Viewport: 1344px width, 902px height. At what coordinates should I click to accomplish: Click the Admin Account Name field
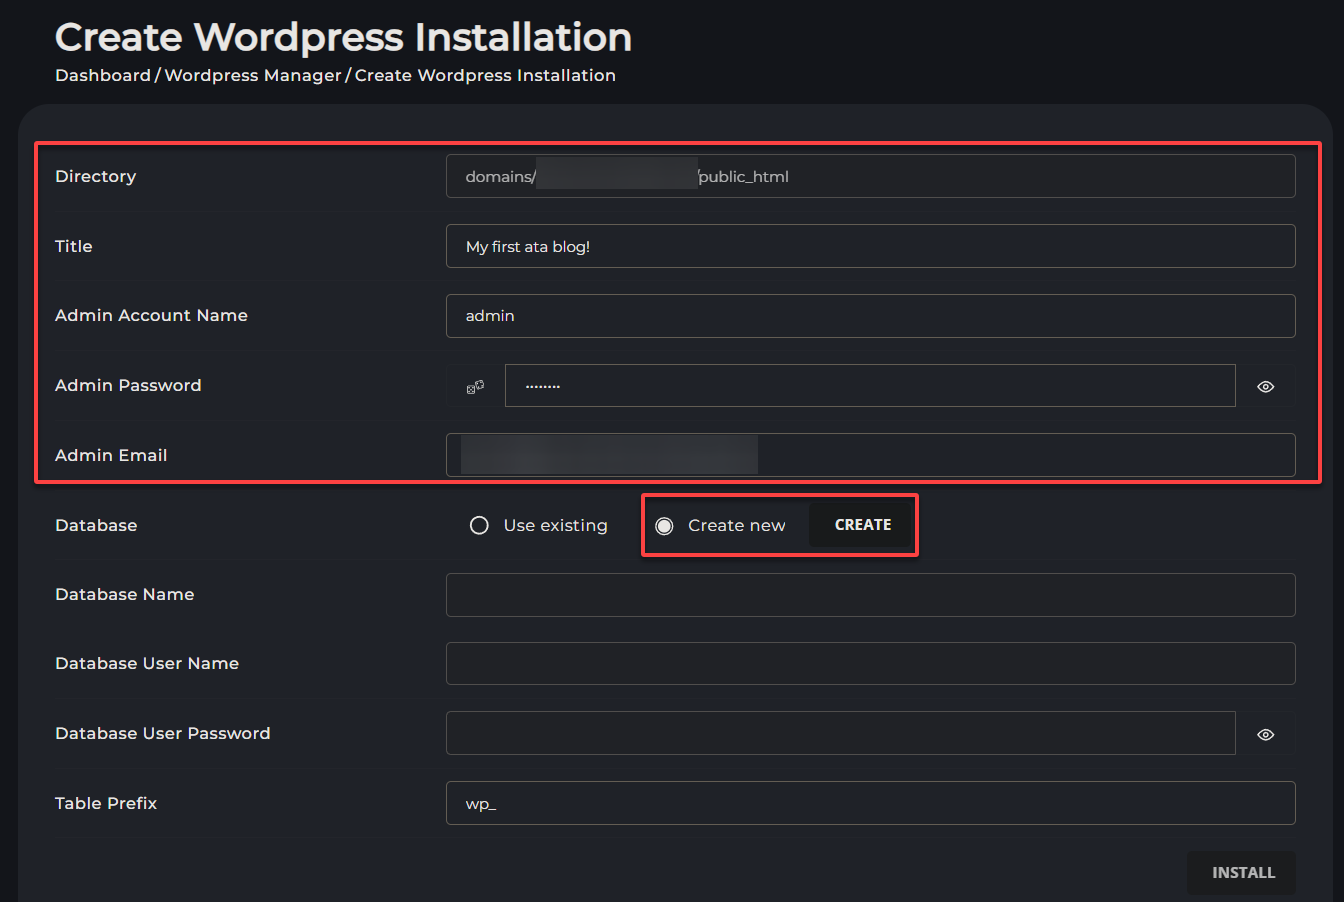pyautogui.click(x=870, y=316)
